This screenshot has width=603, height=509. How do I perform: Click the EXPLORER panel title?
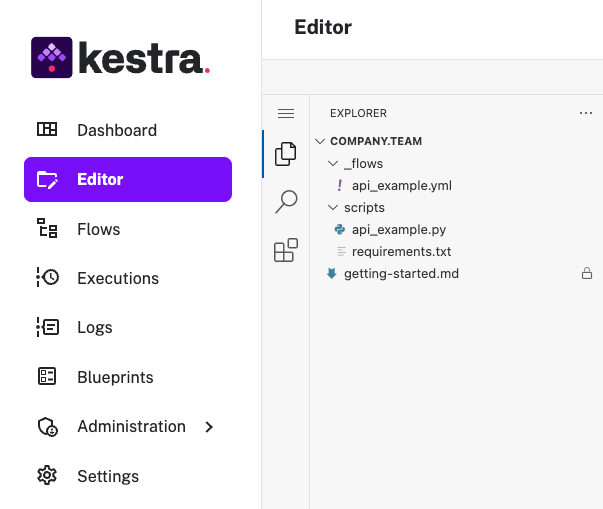tap(358, 113)
